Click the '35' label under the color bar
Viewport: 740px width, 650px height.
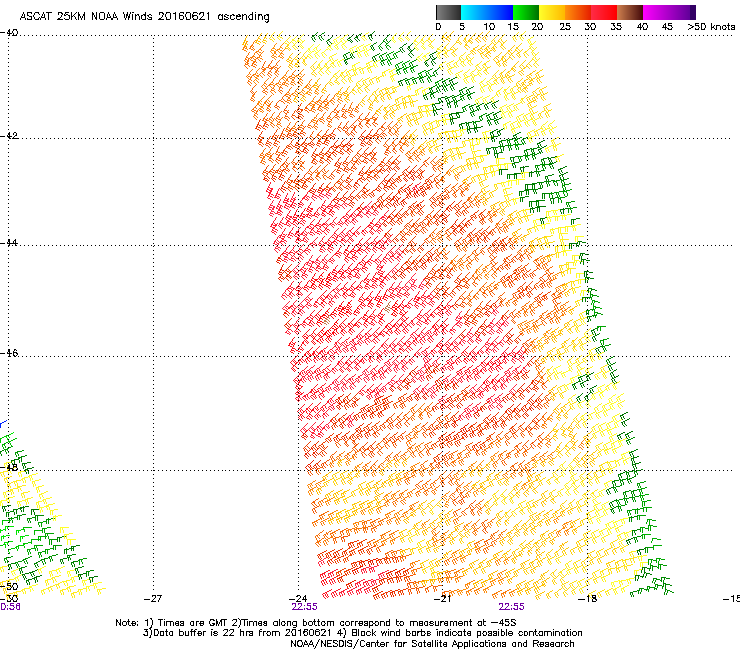(x=616, y=27)
